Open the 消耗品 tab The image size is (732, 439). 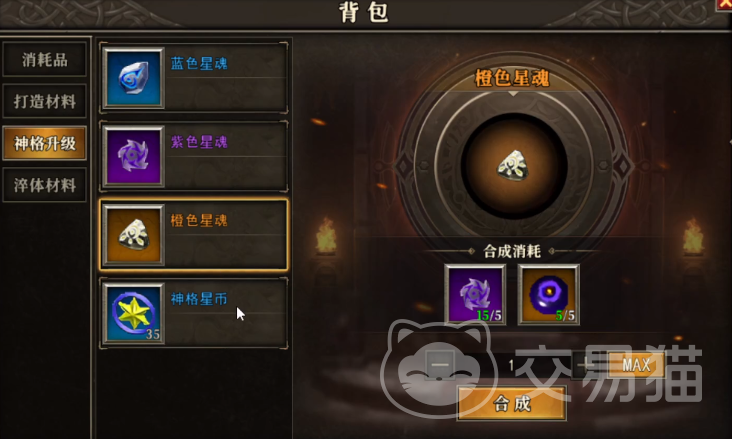click(x=44, y=59)
